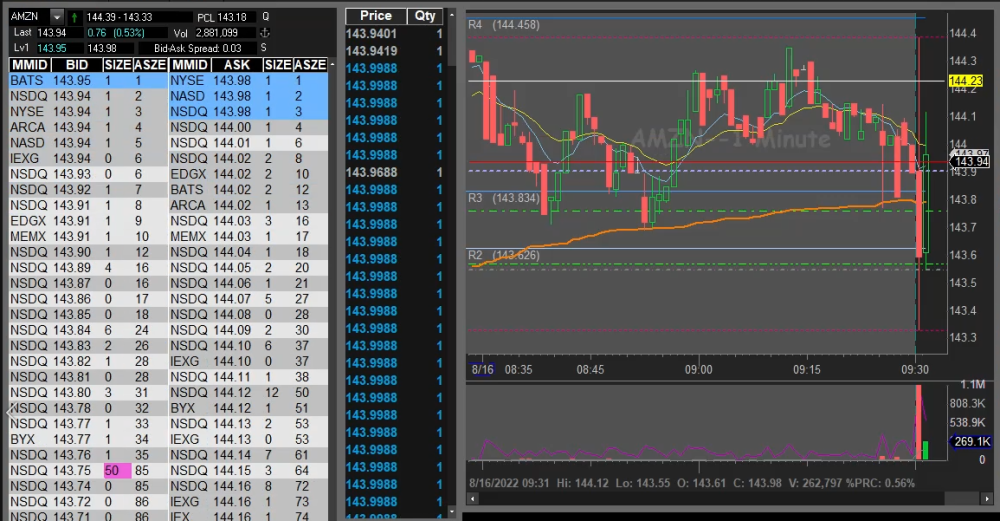Sort by the BID column header
Image resolution: width=1000 pixels, height=521 pixels.
coord(76,64)
